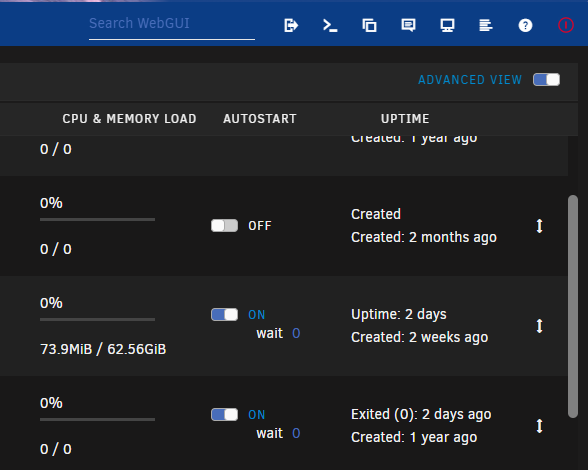This screenshot has height=470, width=588.
Task: Click the ADVANCED VIEW label
Action: click(x=470, y=80)
